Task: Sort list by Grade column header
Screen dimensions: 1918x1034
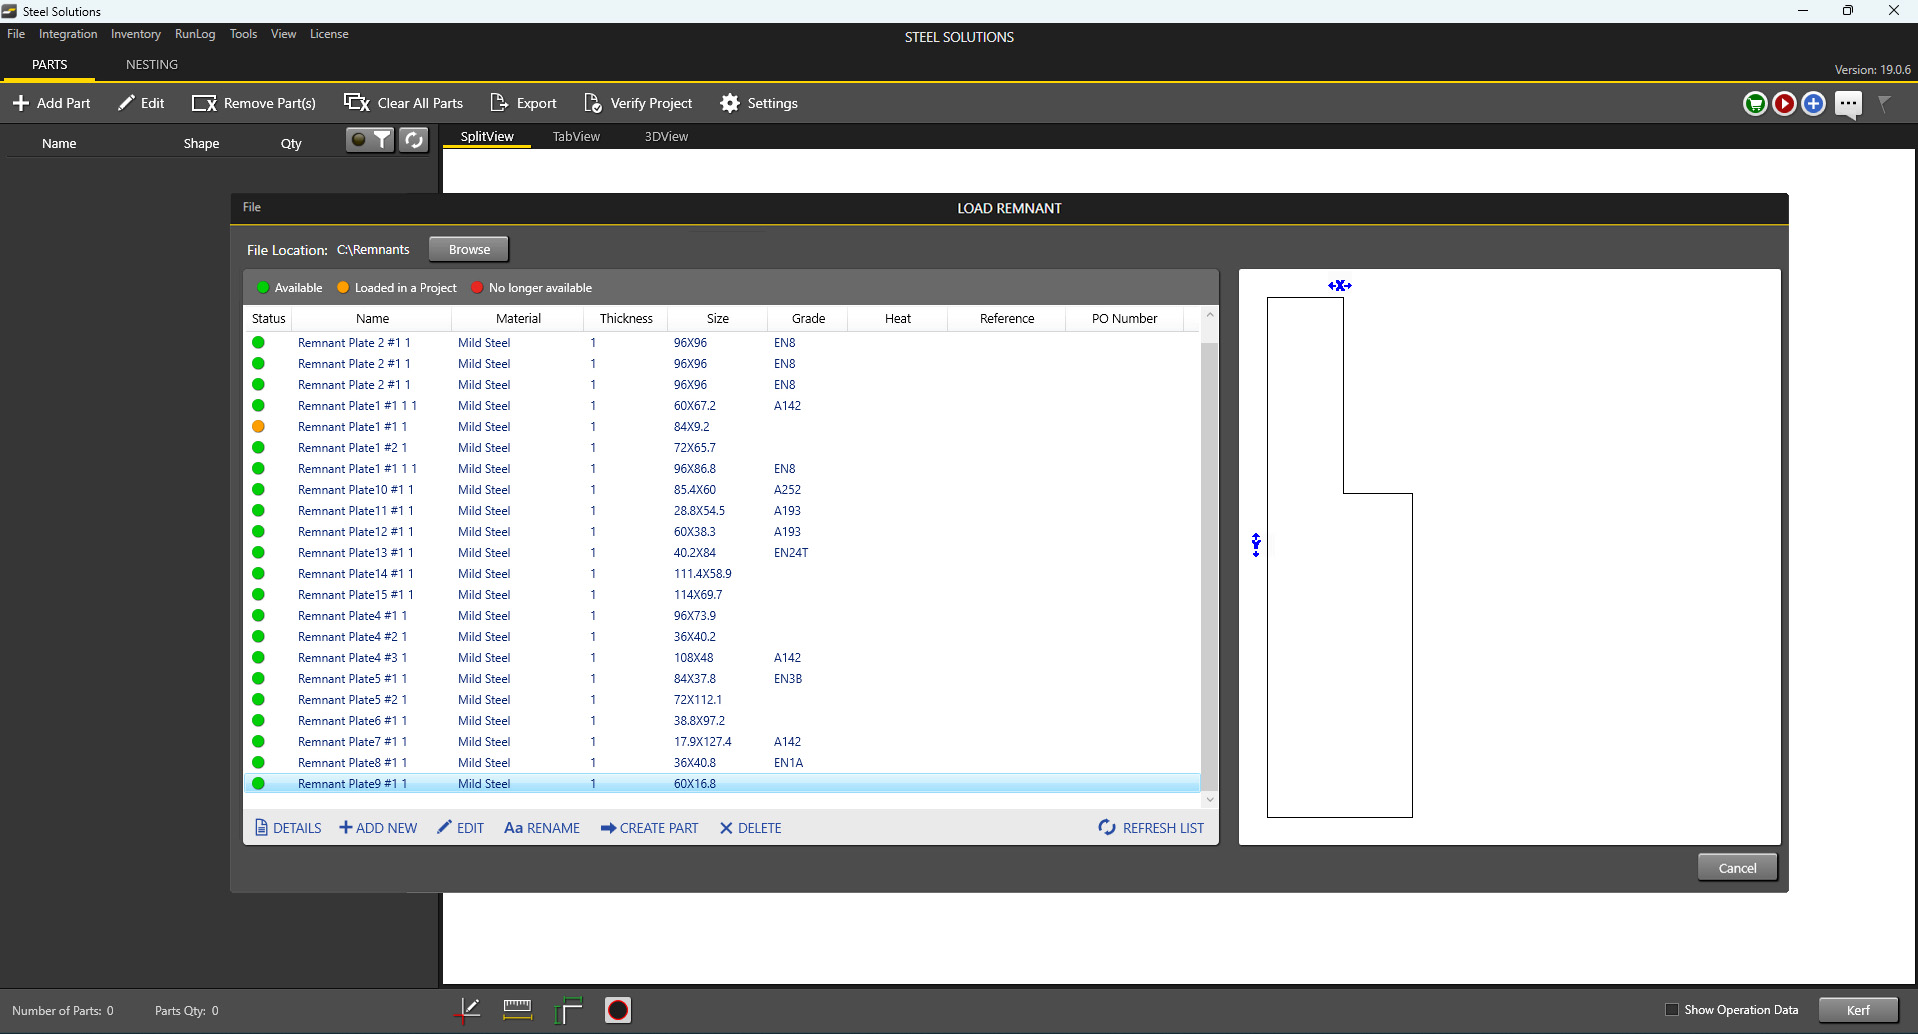Action: 808,318
